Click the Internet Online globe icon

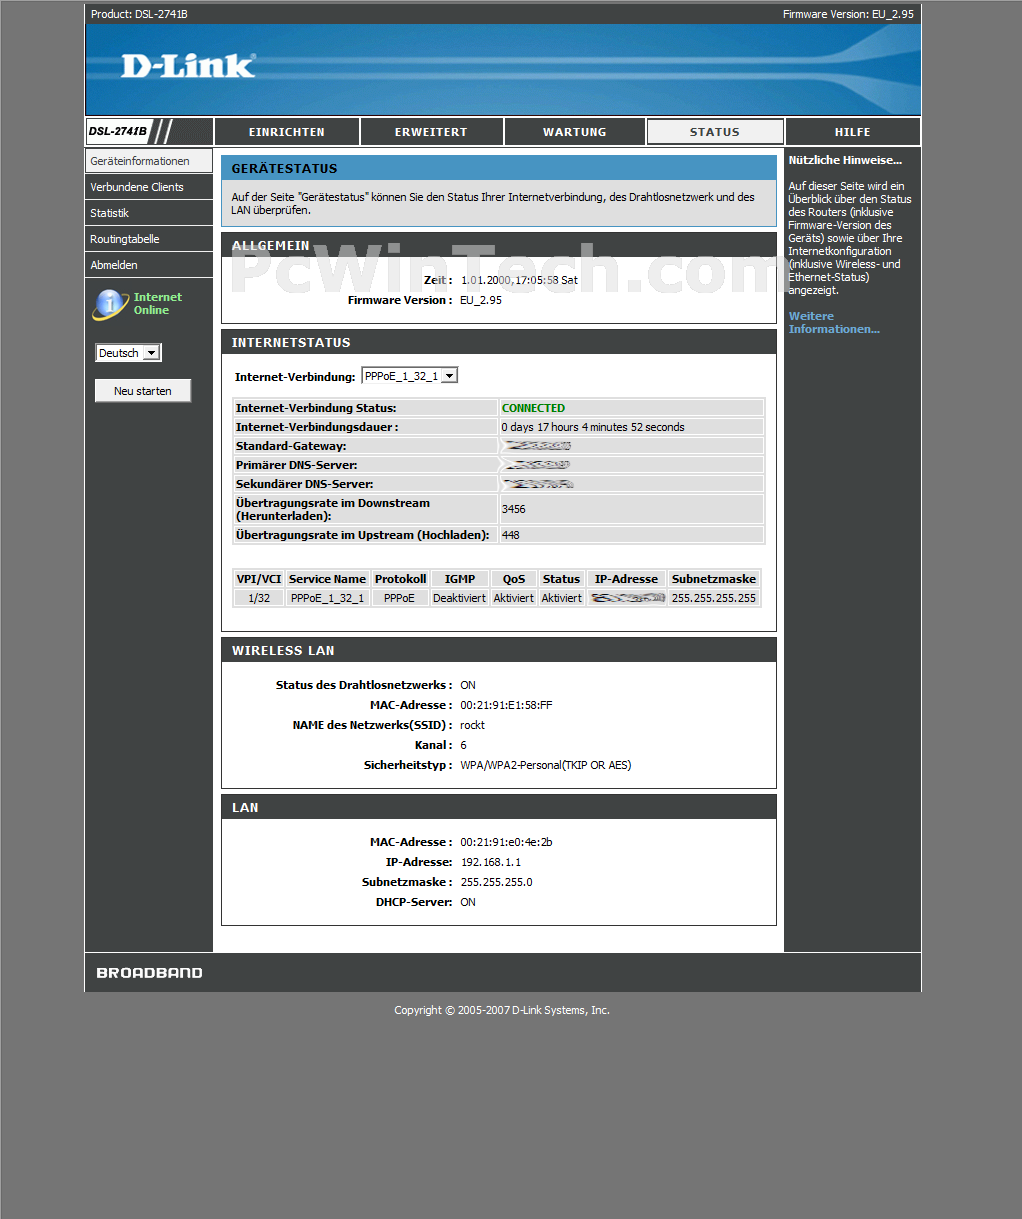point(110,304)
